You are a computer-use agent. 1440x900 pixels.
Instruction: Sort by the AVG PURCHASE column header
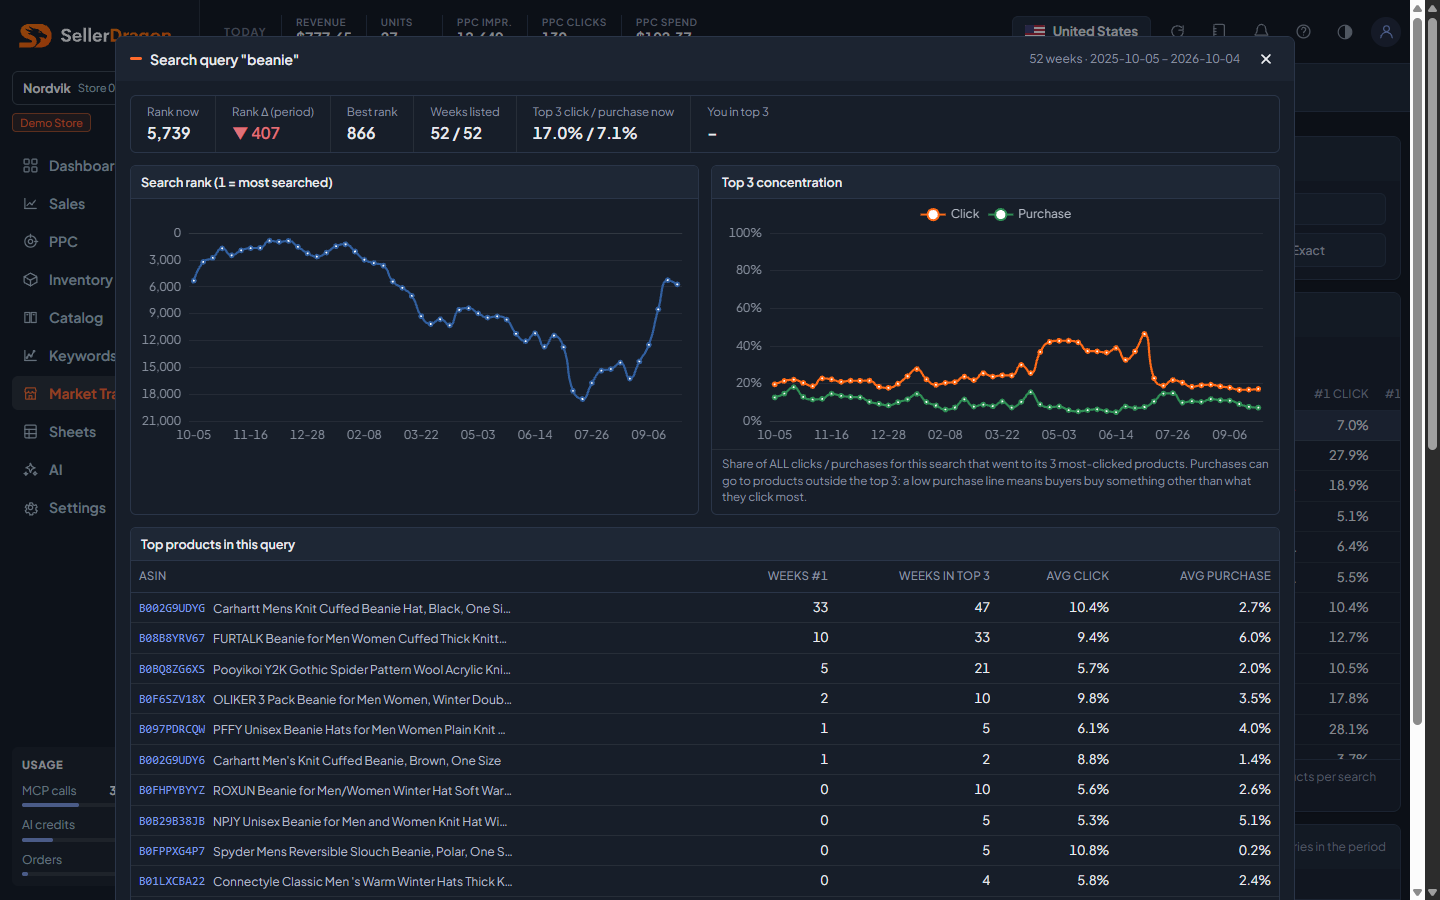[x=1225, y=576]
